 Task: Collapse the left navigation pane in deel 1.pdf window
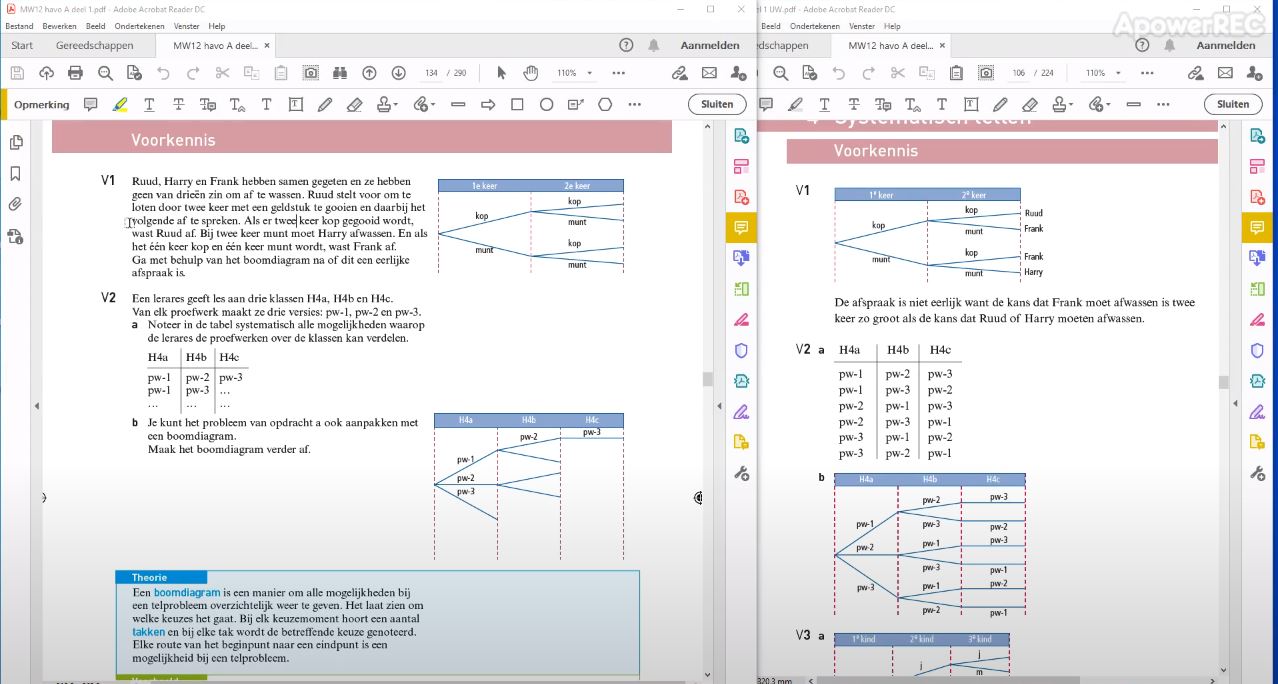(37, 405)
